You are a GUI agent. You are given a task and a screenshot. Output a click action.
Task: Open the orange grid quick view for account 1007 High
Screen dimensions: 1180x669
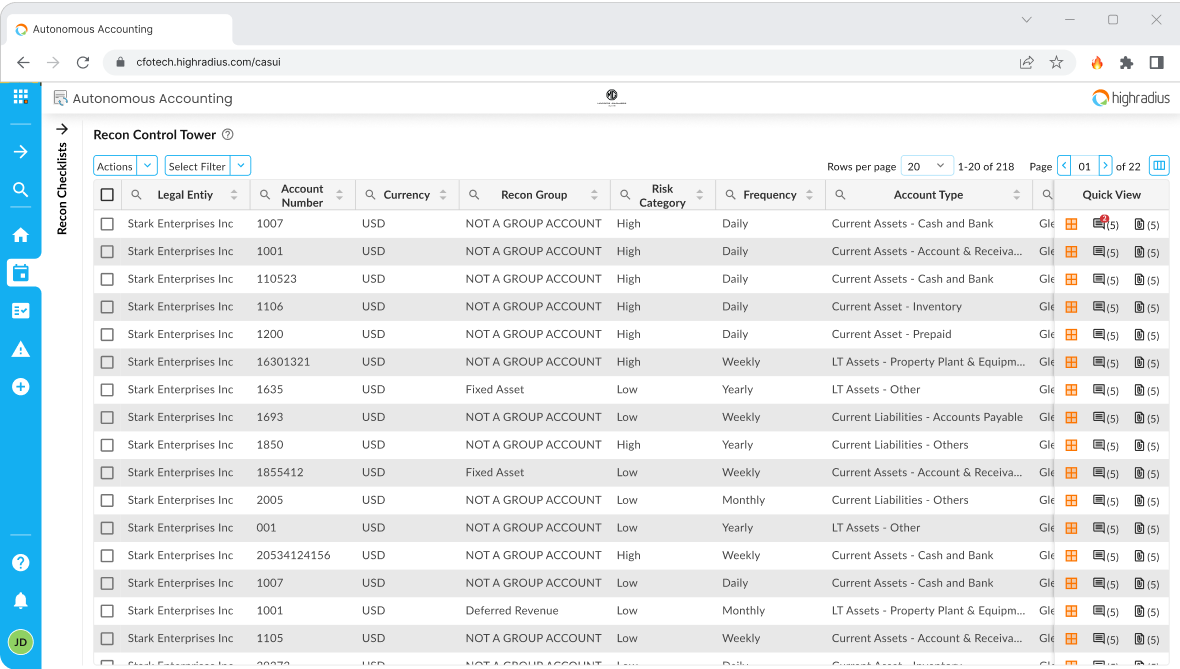click(x=1071, y=224)
